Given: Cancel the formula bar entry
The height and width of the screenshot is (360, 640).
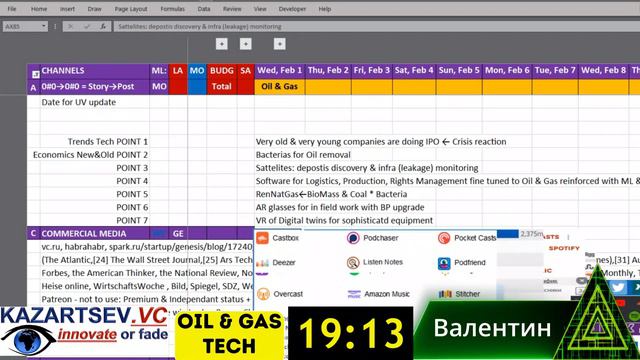Looking at the screenshot, I should tap(70, 27).
